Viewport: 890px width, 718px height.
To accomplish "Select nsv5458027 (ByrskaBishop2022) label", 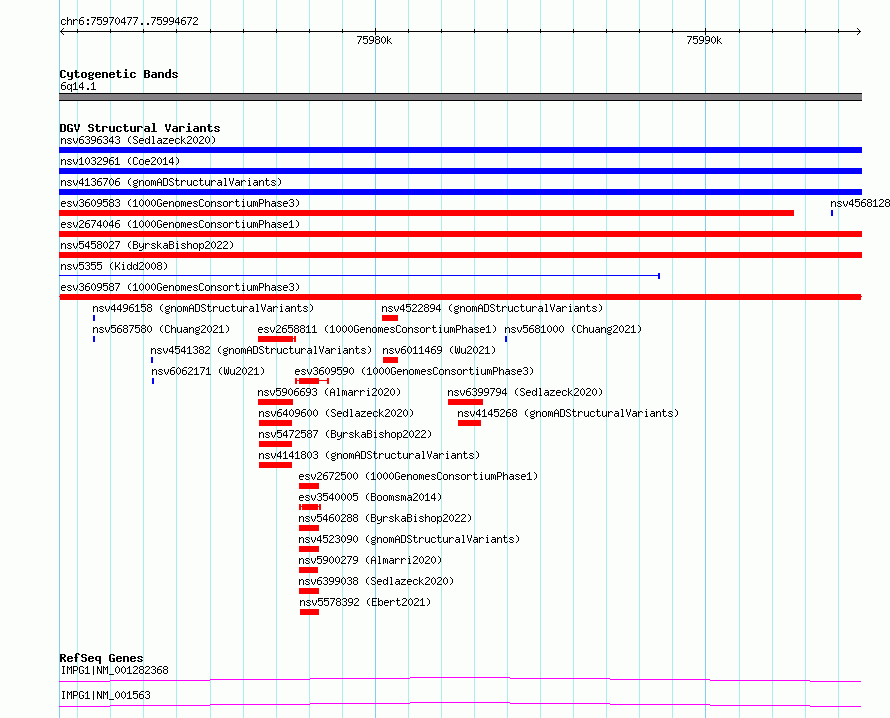I will pyautogui.click(x=147, y=245).
